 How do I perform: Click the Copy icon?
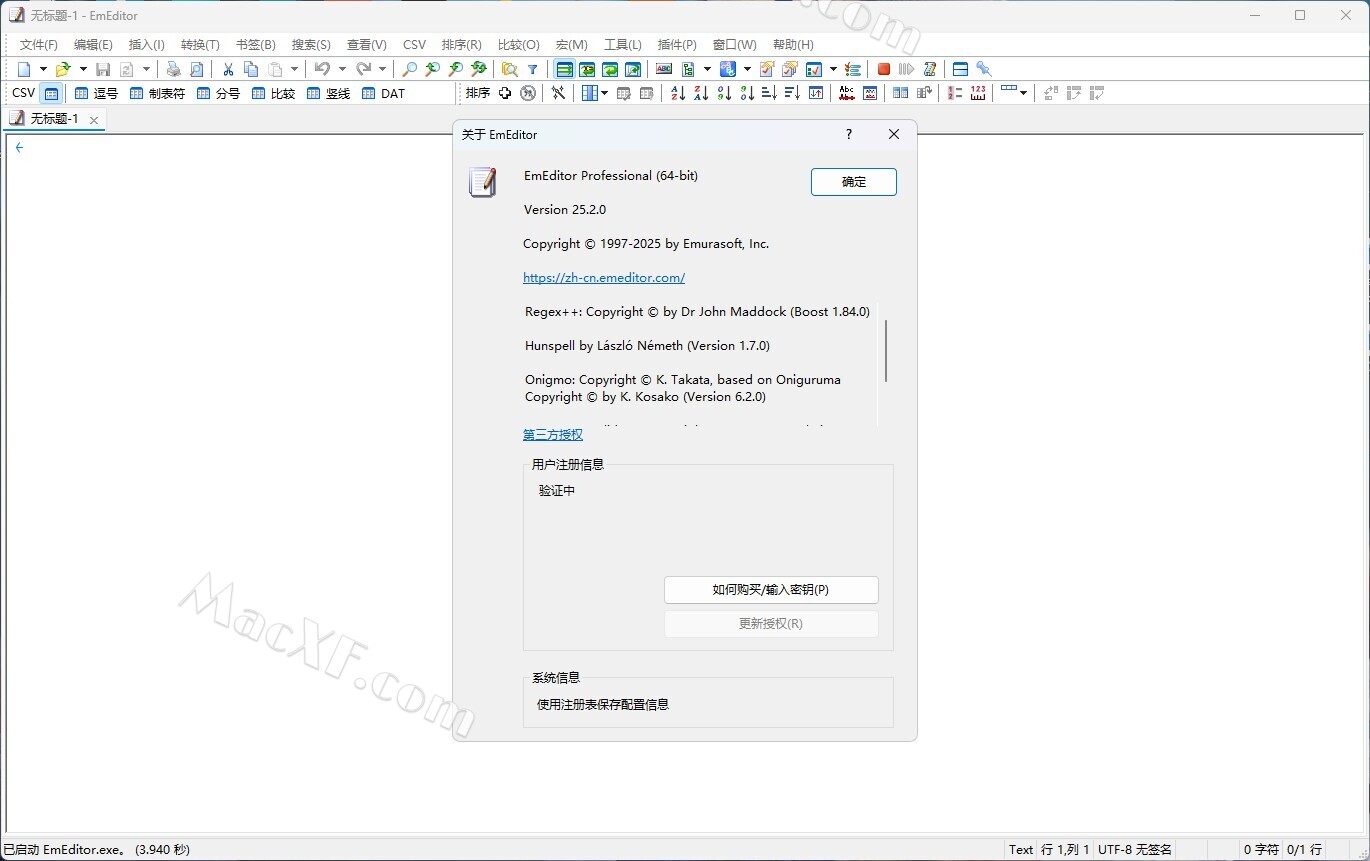(x=251, y=69)
